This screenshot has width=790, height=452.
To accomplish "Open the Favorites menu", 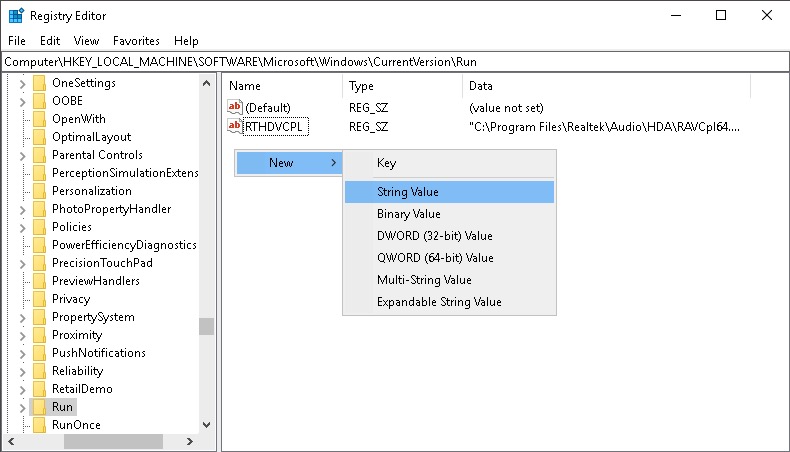I will click(x=136, y=41).
